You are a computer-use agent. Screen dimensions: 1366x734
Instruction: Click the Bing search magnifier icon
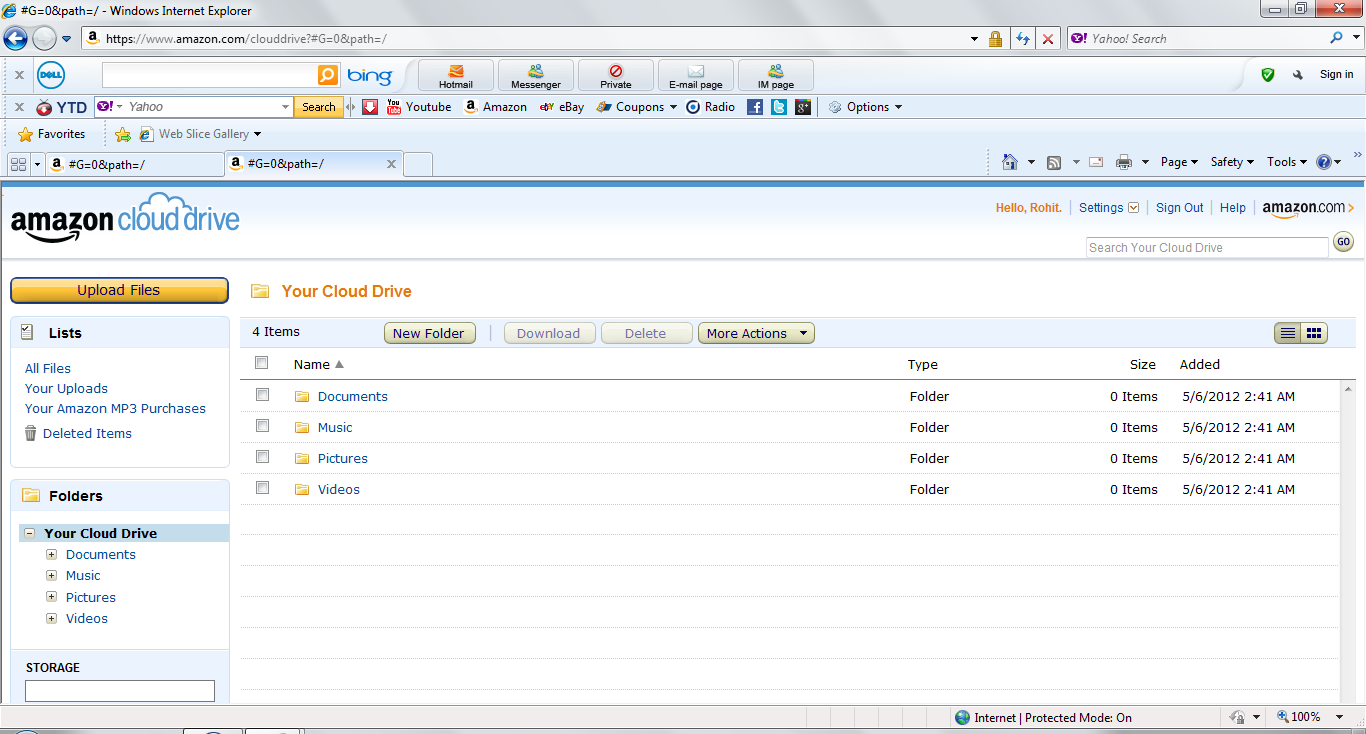(327, 76)
